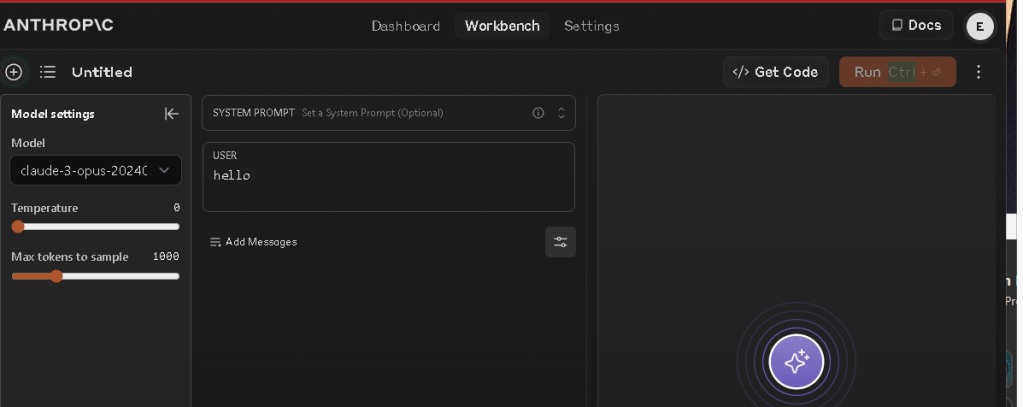Expand the system prompt field arrows
The width and height of the screenshot is (1023, 407).
pyautogui.click(x=561, y=113)
